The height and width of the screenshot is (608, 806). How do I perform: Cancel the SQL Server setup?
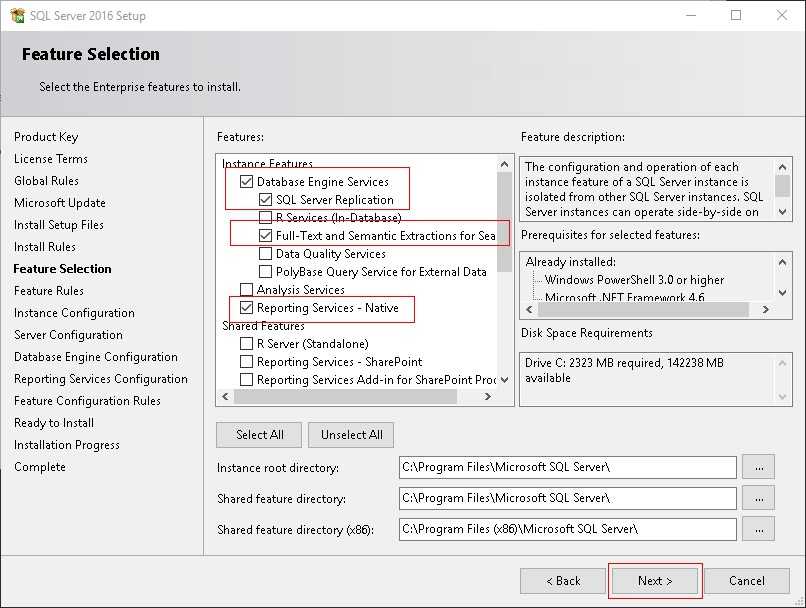coord(747,581)
